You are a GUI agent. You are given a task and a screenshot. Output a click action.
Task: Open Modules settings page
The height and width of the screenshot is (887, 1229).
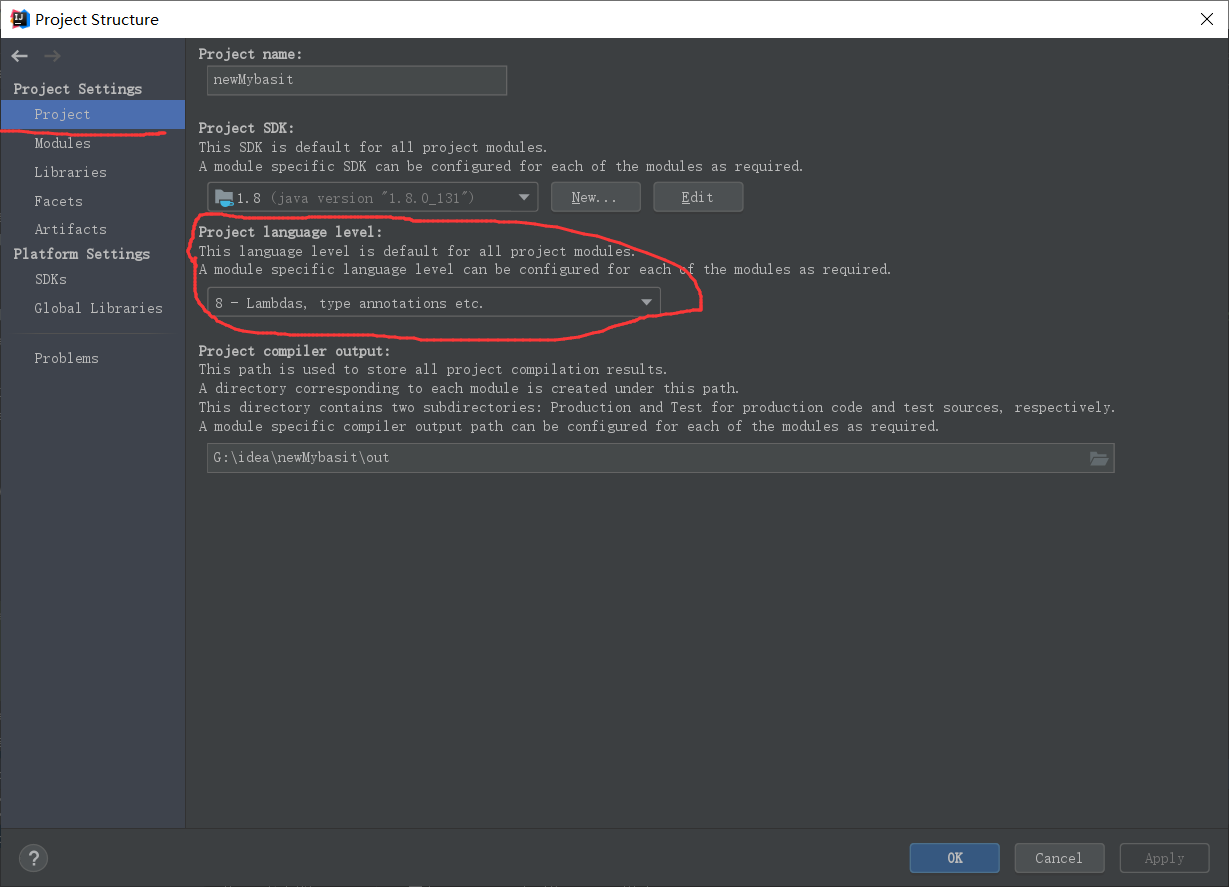coord(62,144)
